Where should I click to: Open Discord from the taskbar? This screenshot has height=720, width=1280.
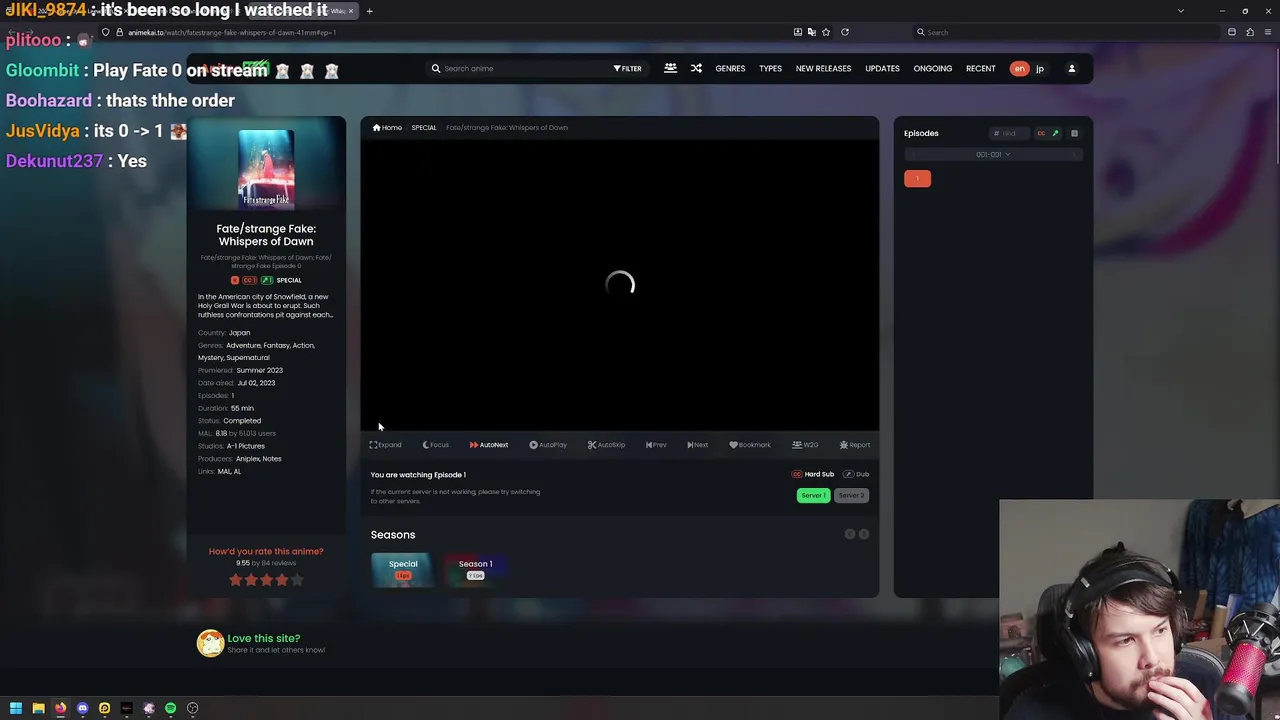pyautogui.click(x=82, y=708)
